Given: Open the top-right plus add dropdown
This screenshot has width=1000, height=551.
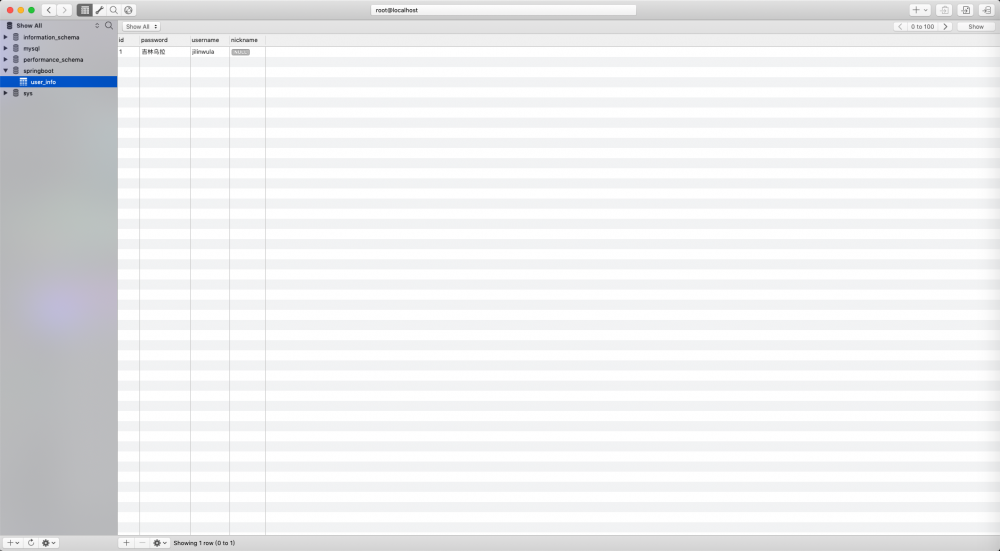Looking at the screenshot, I should tap(920, 10).
